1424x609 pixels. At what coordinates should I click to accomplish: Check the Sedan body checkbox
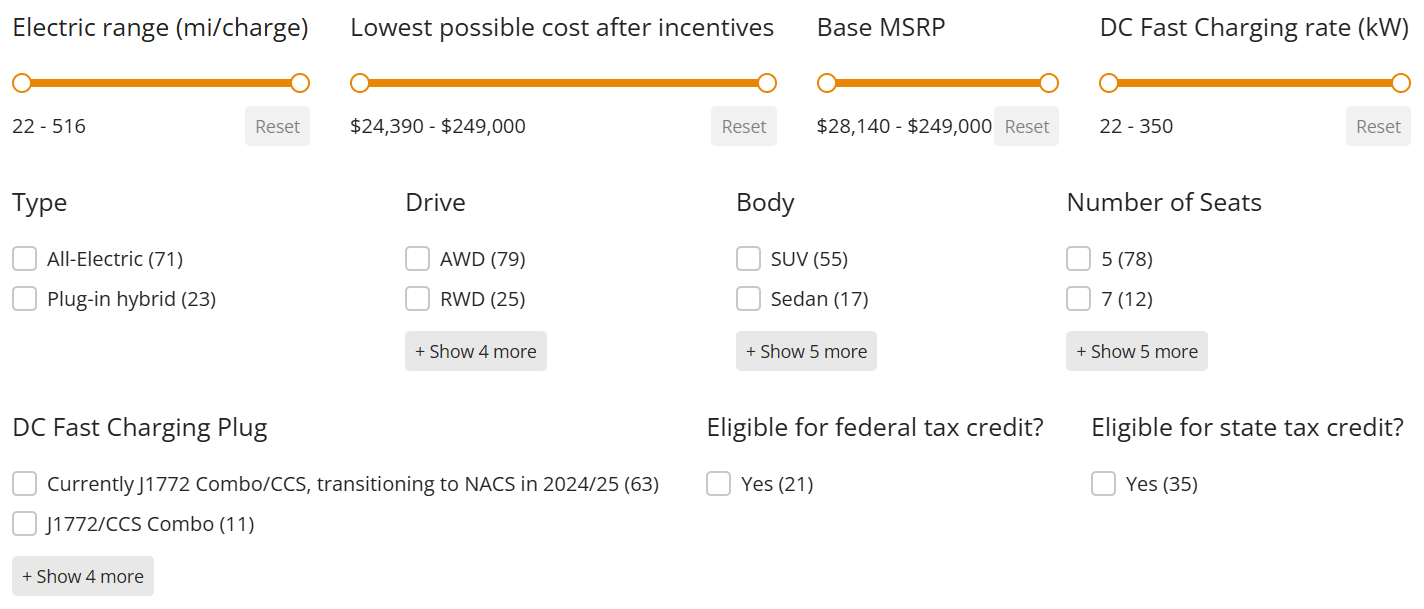[749, 299]
